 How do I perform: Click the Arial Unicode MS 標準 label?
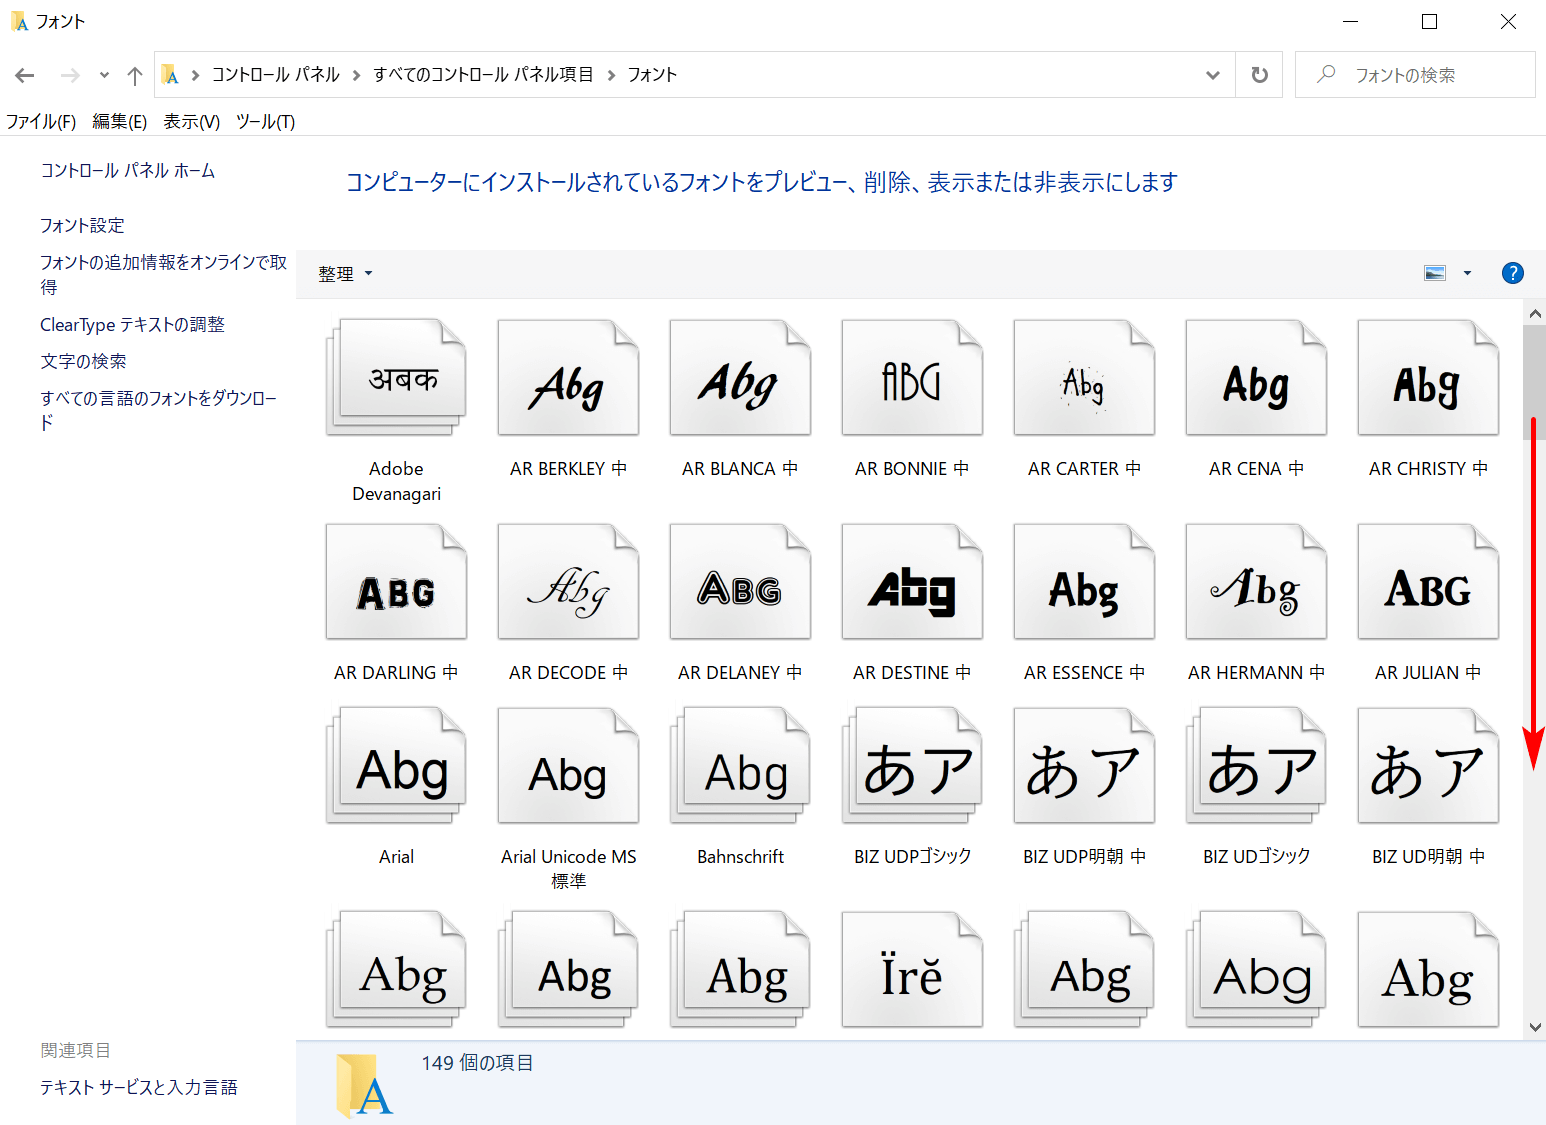coord(568,869)
